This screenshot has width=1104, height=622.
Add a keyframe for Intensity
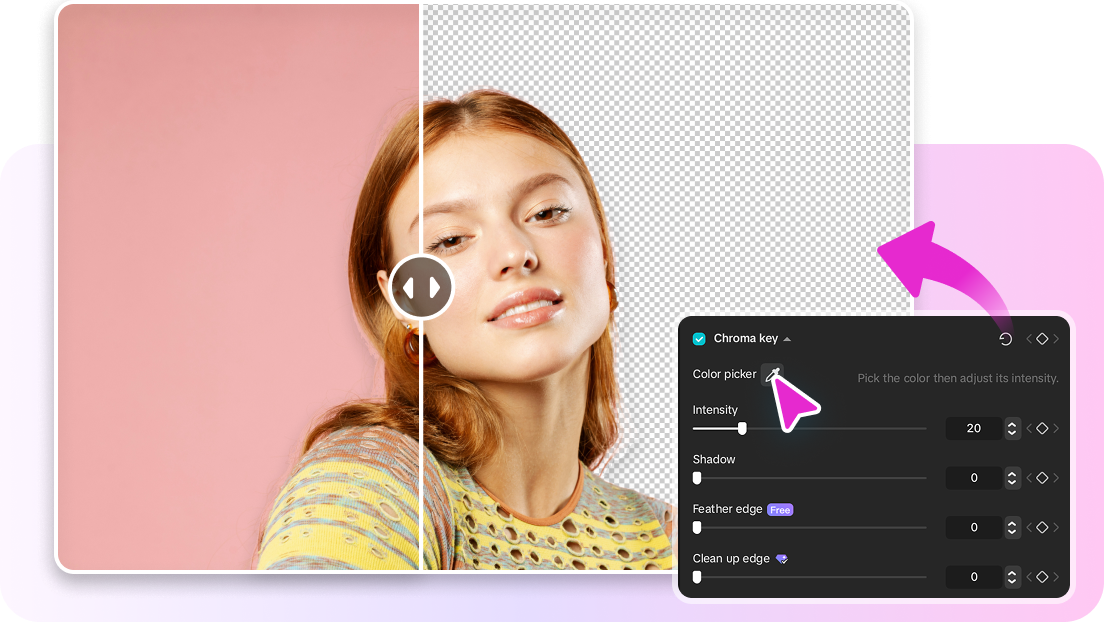click(x=1042, y=428)
